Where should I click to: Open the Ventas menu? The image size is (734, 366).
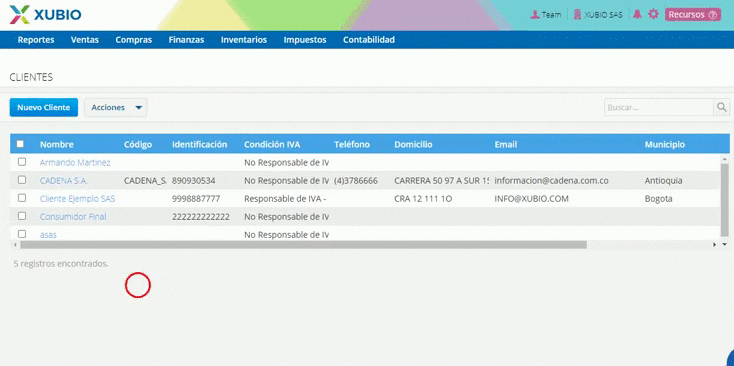point(85,40)
